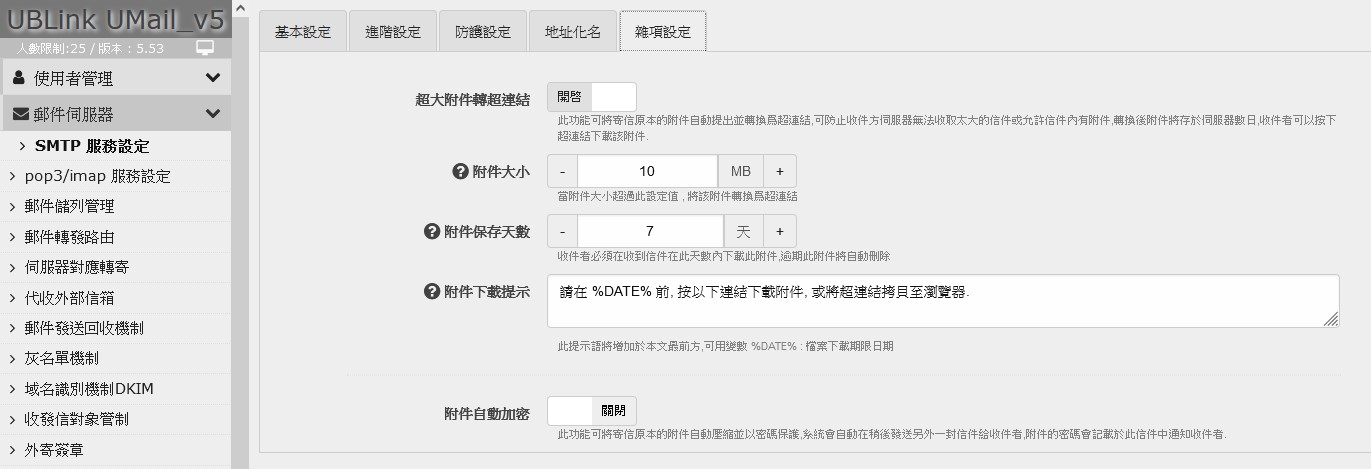Open the 地址化名 tab
The image size is (1371, 469).
[x=572, y=31]
